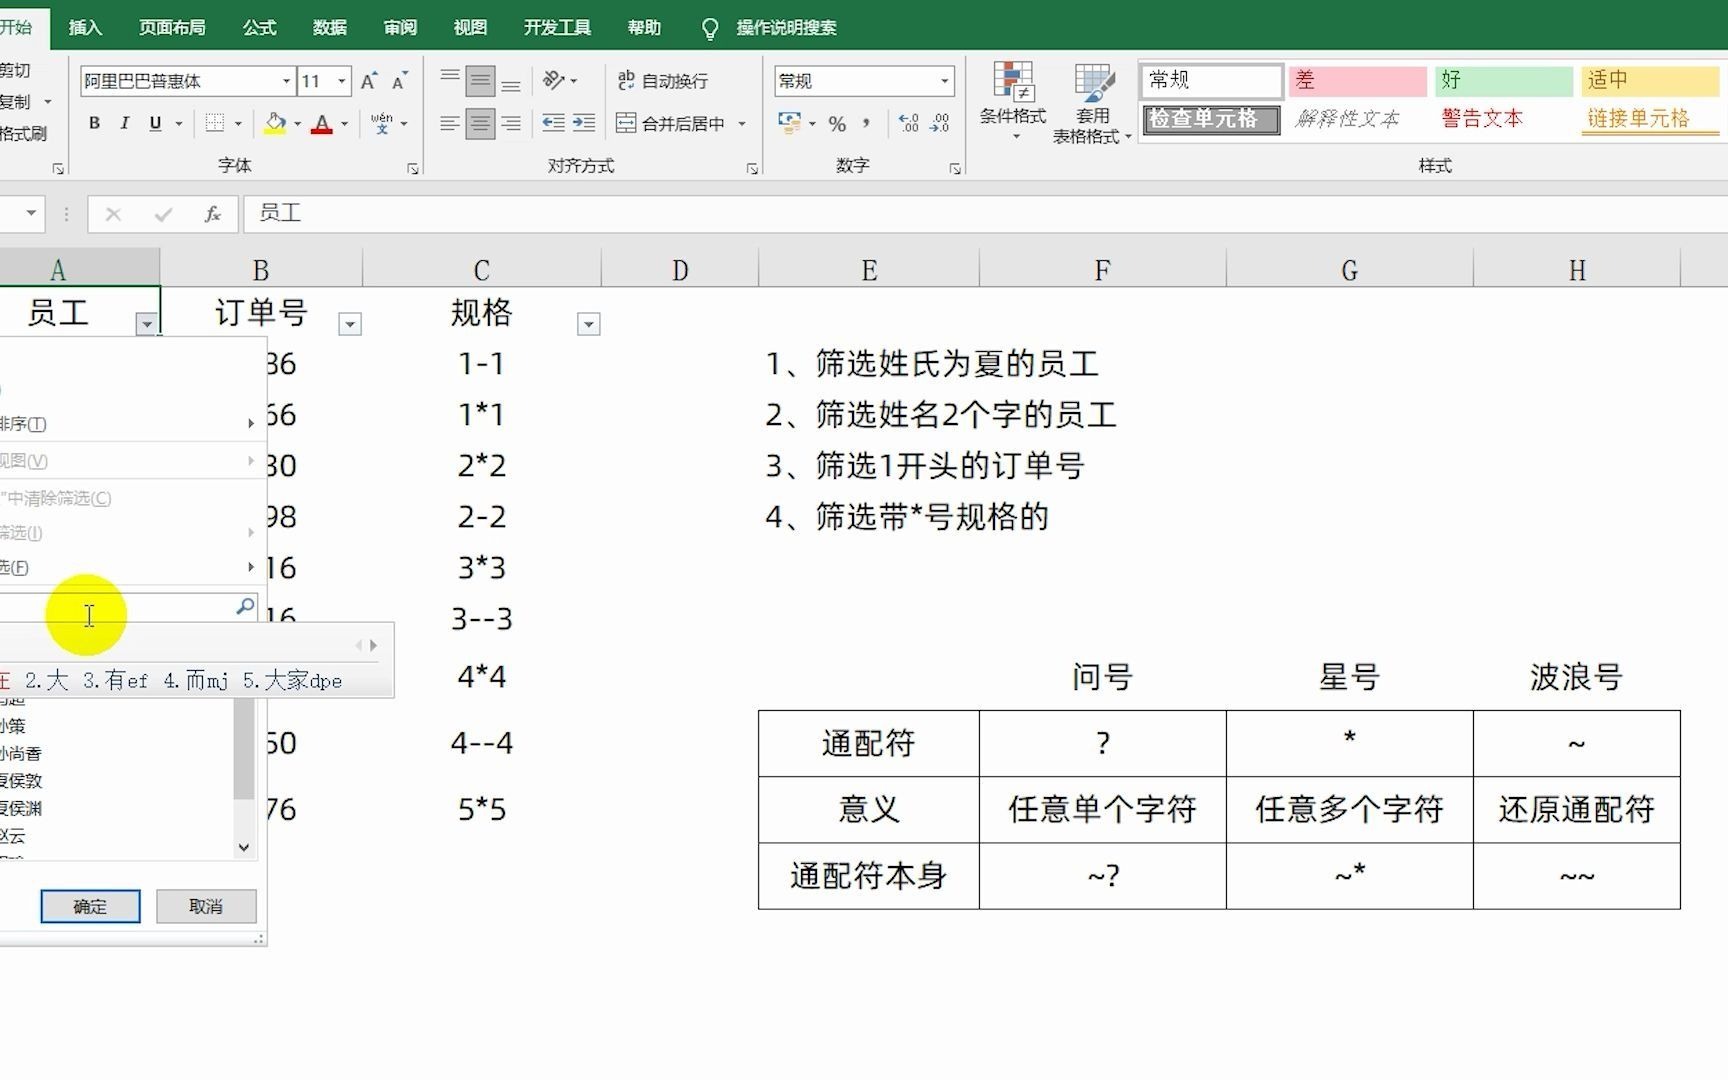Open the font name dropdown
The height and width of the screenshot is (1080, 1728).
point(287,81)
